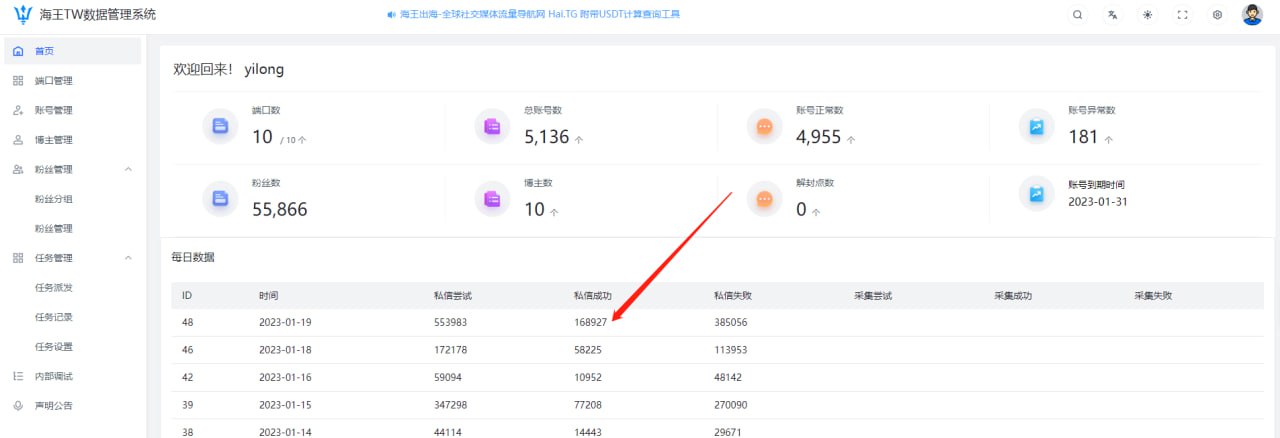
Task: Click the trident logo of 海王TW
Action: (22, 15)
